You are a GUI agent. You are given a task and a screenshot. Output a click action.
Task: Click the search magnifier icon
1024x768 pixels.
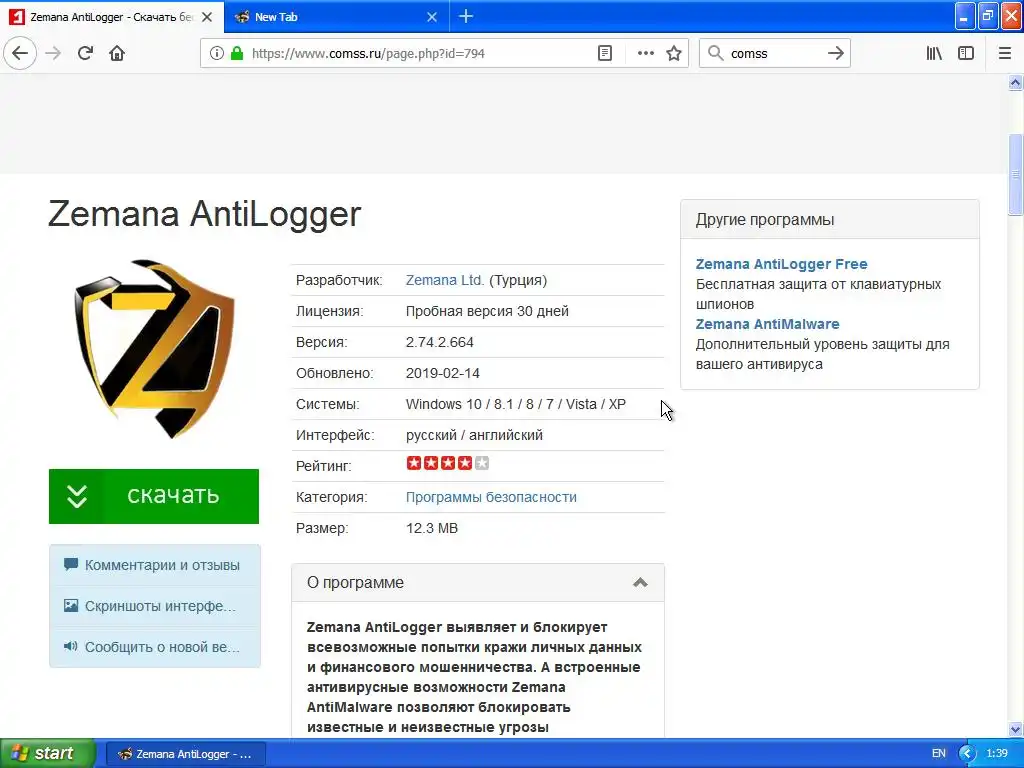(x=716, y=54)
